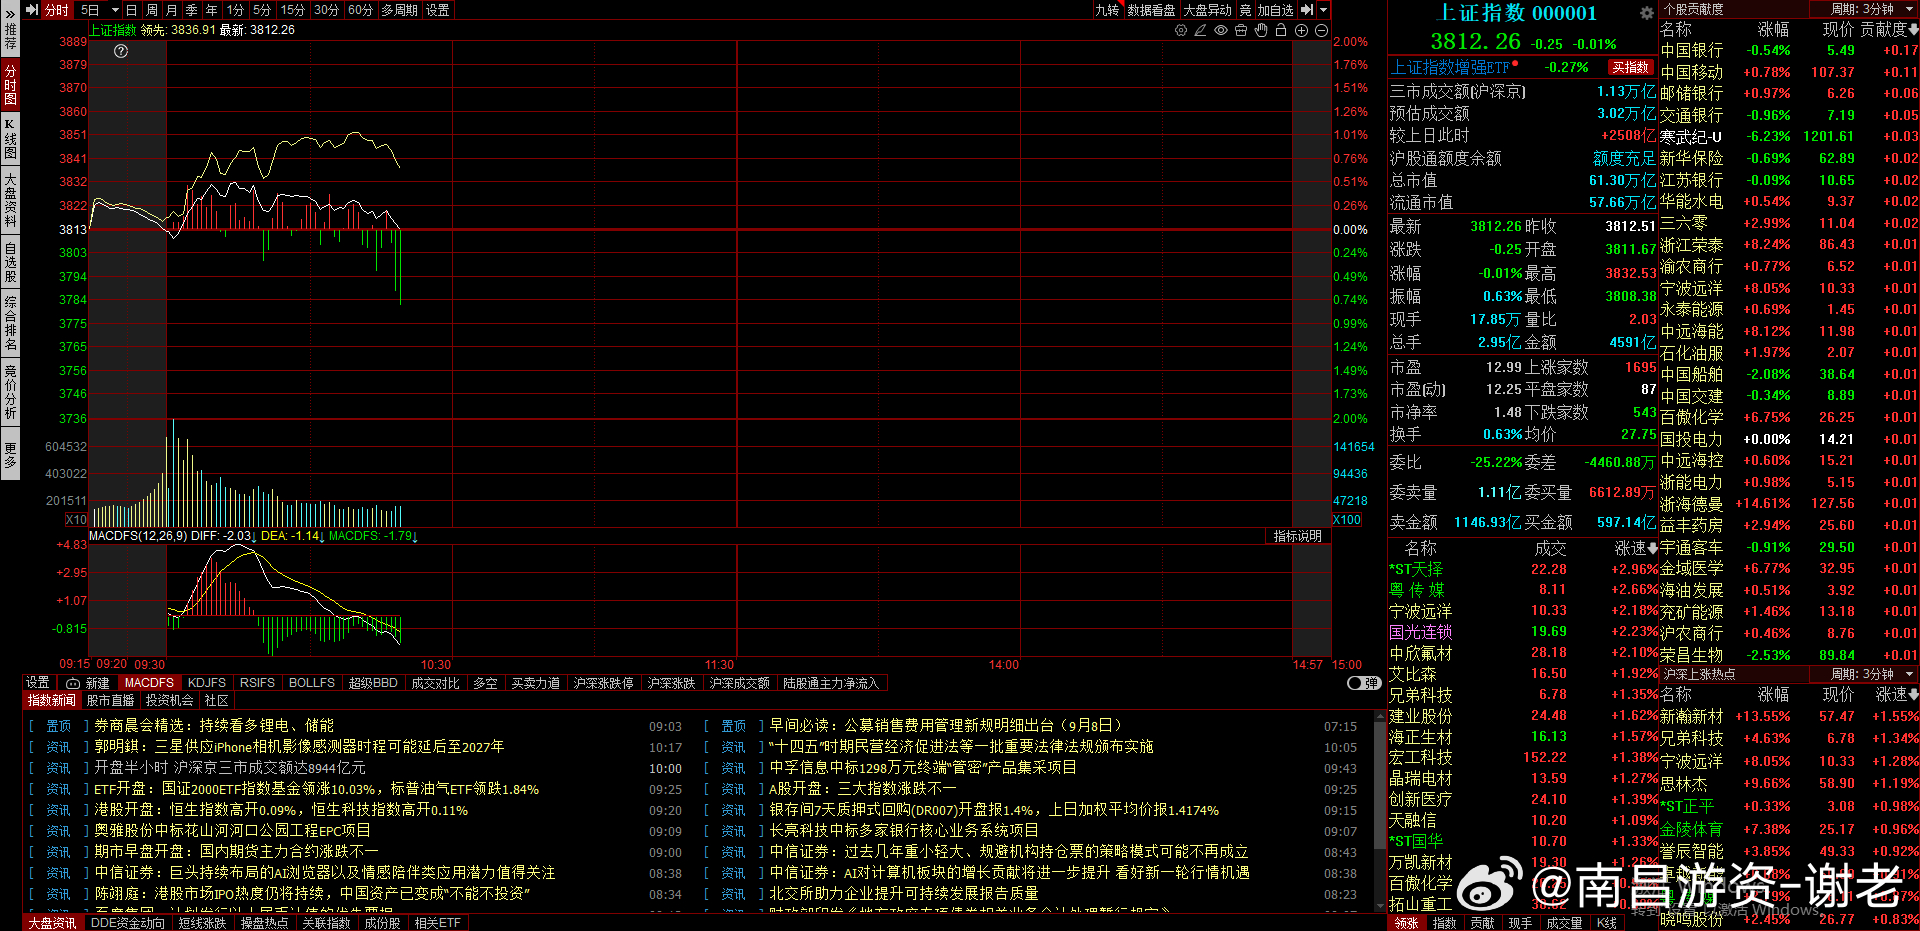Switch to the 分时 timeframe tab
The height and width of the screenshot is (931, 1920).
57,10
